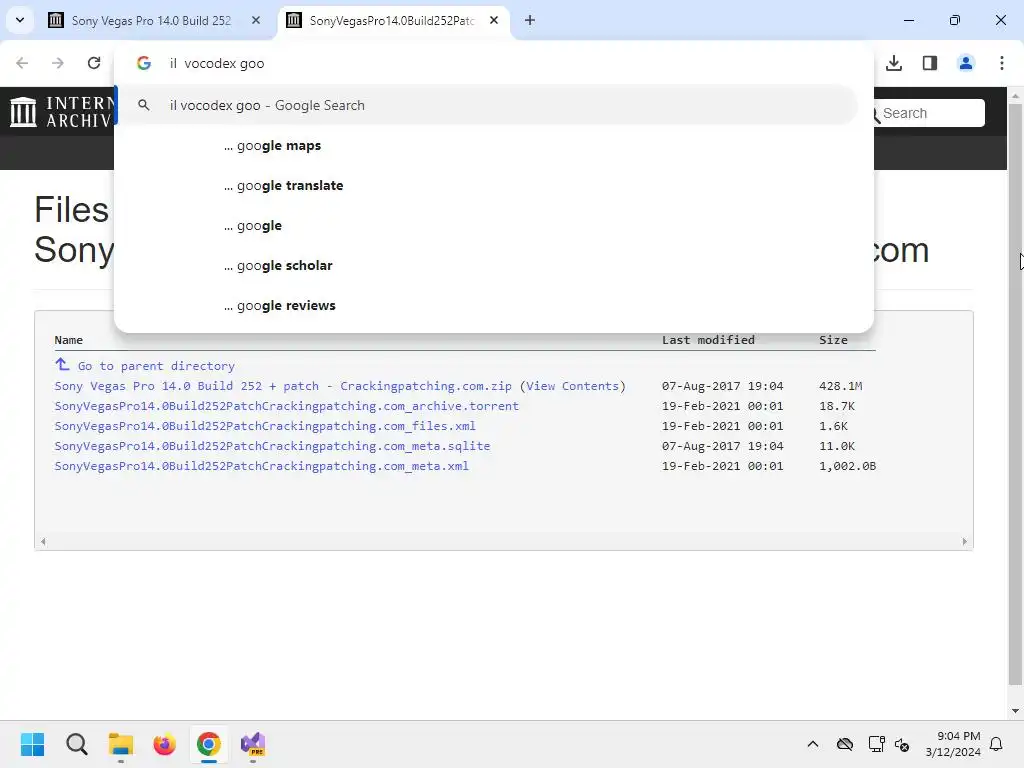Click the 18.7K size value
This screenshot has height=768, width=1024.
(x=837, y=406)
